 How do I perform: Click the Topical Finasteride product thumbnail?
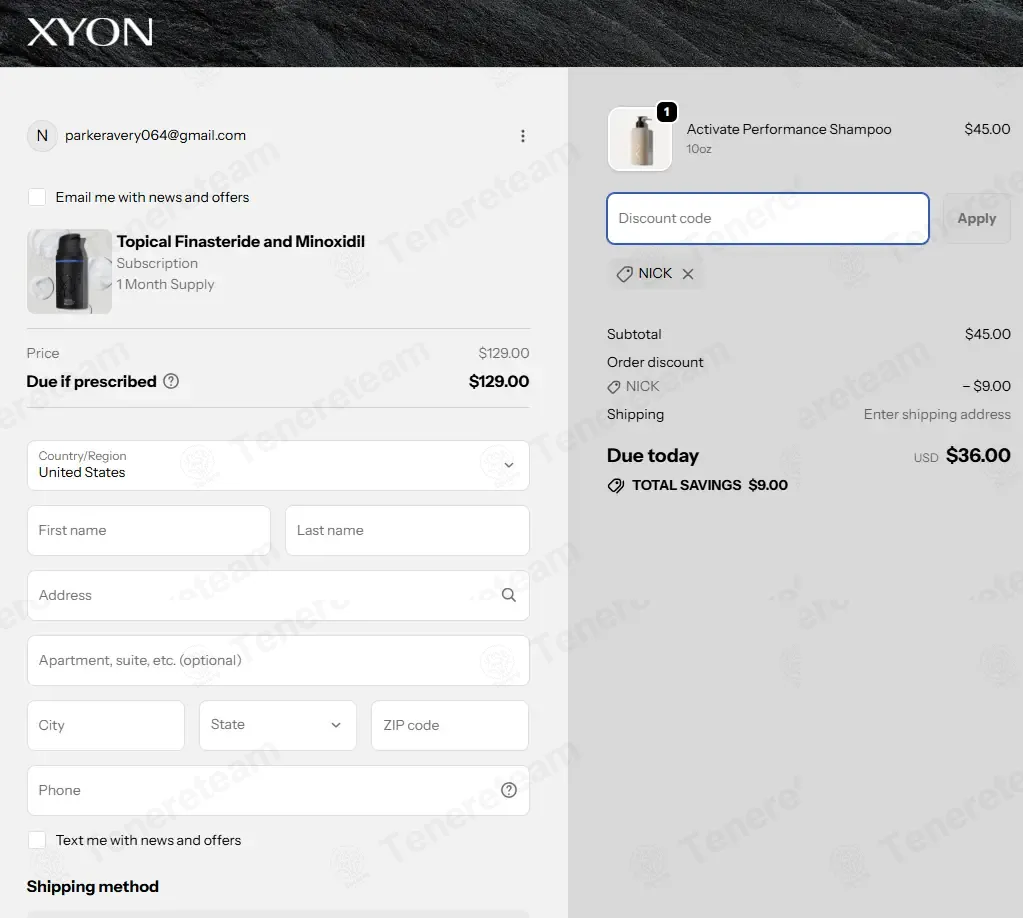[69, 271]
